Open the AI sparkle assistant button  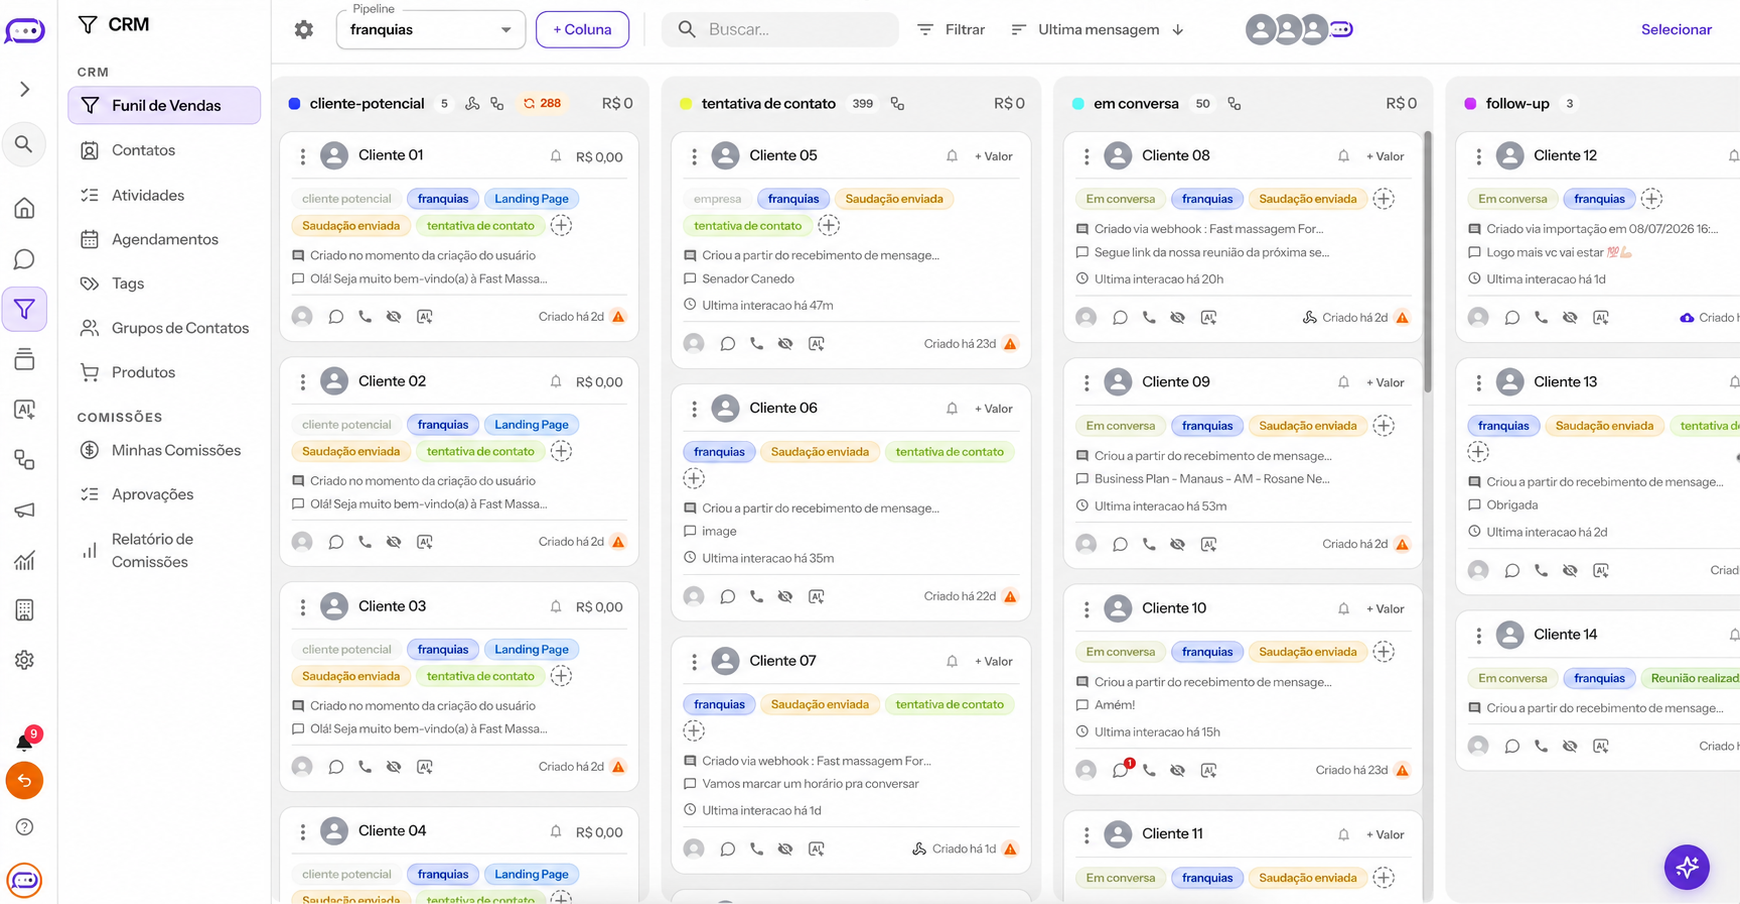coord(1687,867)
